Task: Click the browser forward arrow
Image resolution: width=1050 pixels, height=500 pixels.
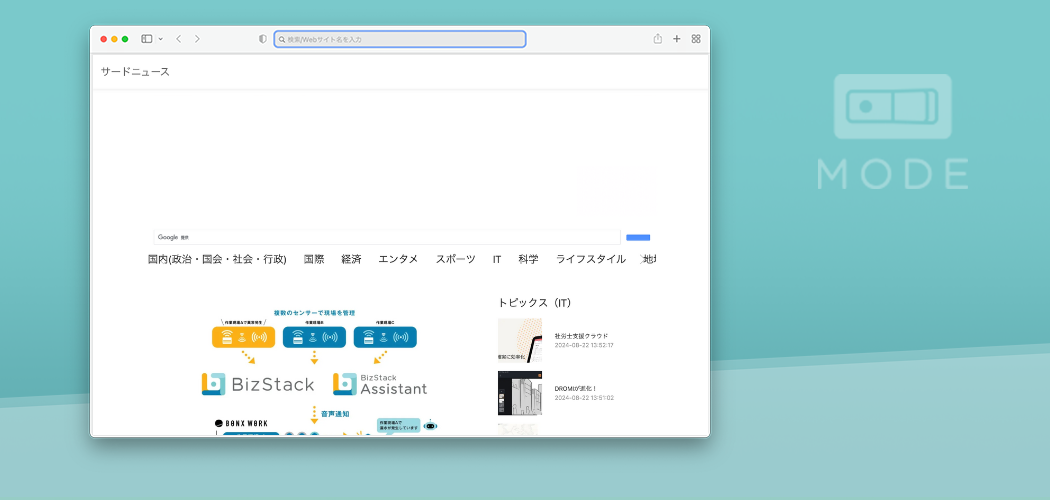Action: coord(197,39)
